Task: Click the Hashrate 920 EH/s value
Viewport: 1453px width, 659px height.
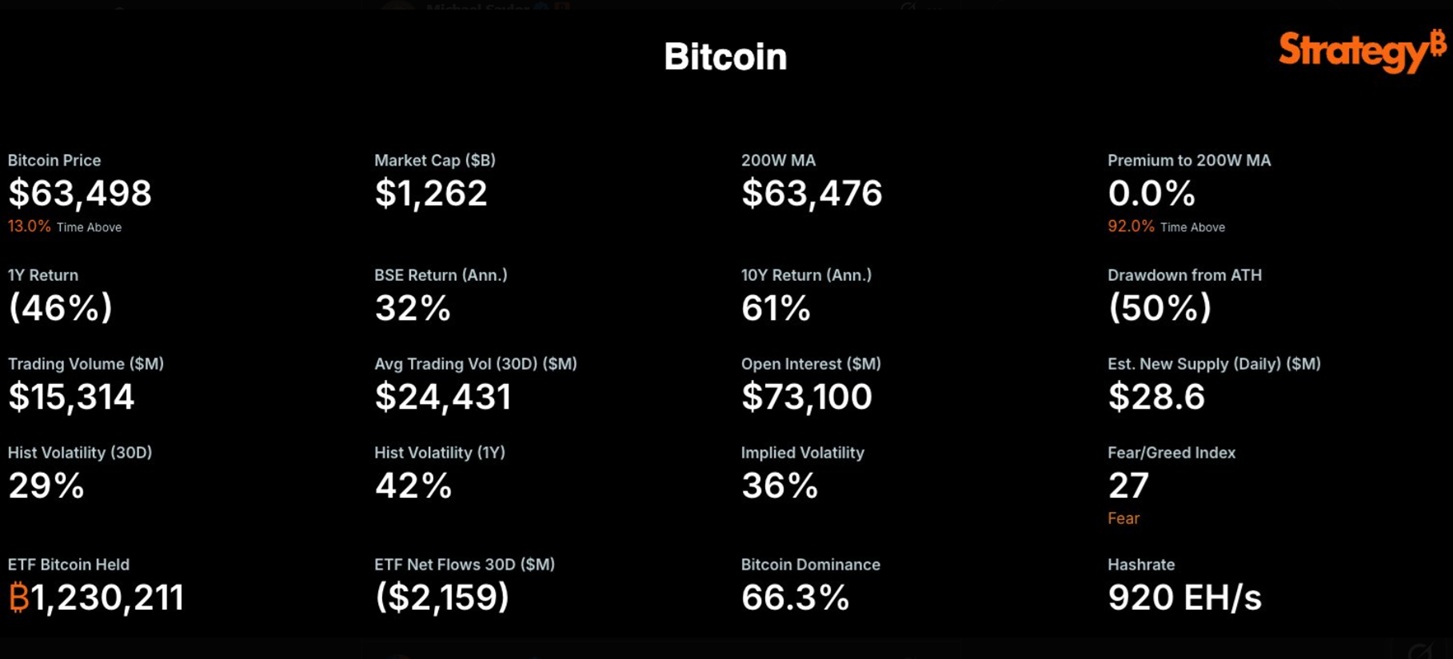Action: tap(1185, 598)
